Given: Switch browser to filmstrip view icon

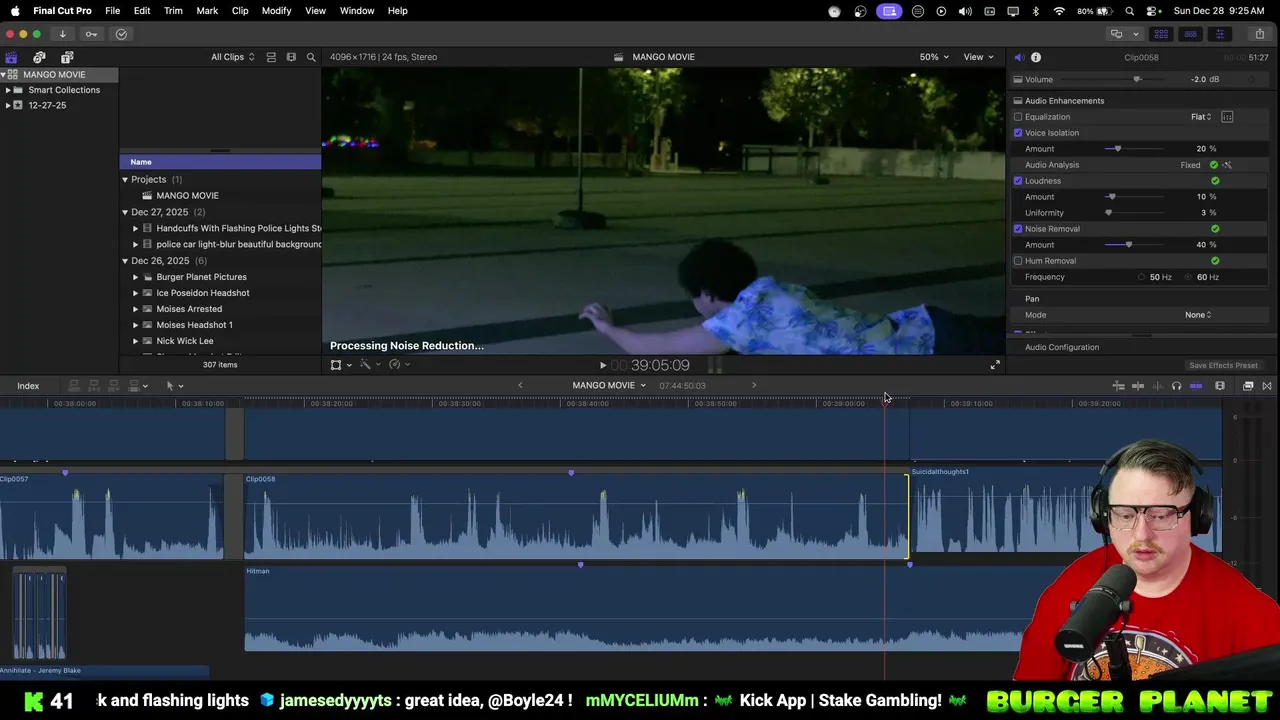Looking at the screenshot, I should coord(291,57).
